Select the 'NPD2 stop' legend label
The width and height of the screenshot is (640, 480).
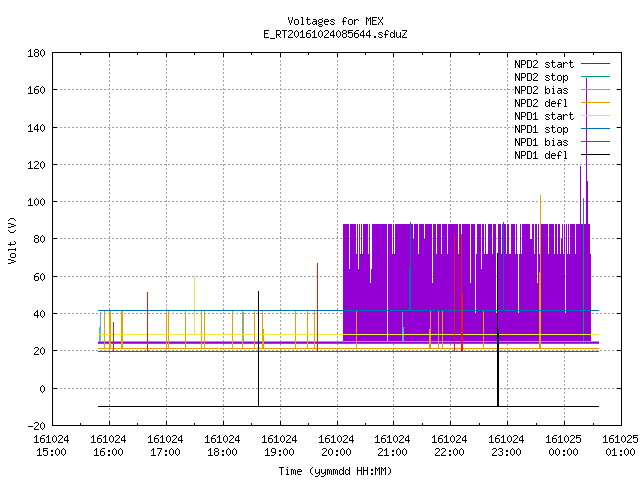point(541,77)
